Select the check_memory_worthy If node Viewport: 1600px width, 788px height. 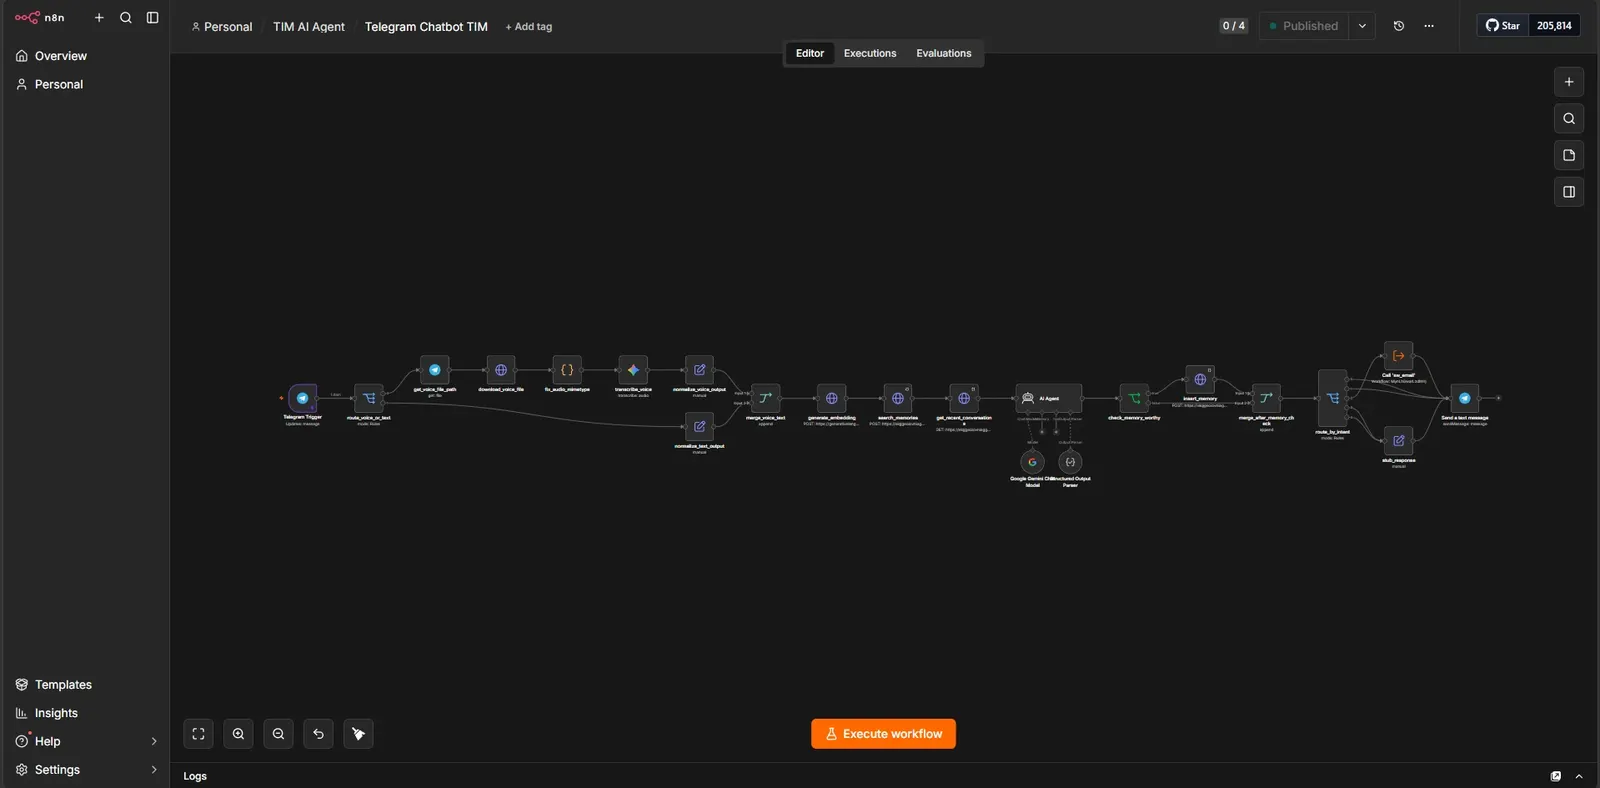[1134, 398]
